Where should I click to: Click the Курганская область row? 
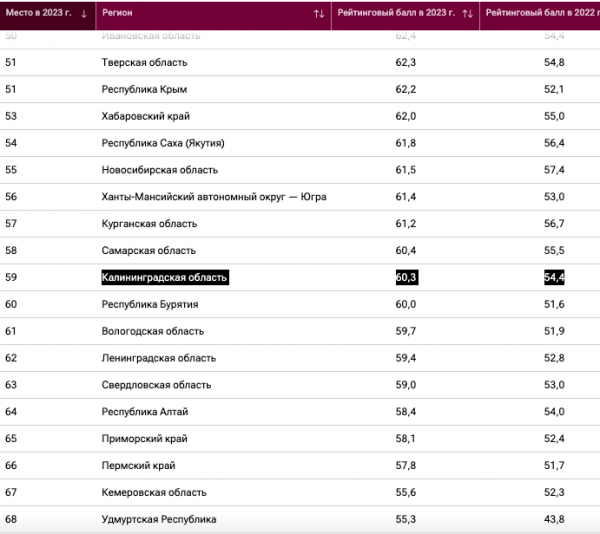[x=300, y=223]
